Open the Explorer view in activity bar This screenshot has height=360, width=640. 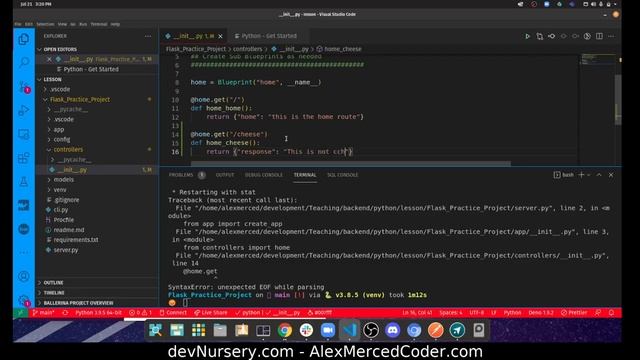coord(24,39)
